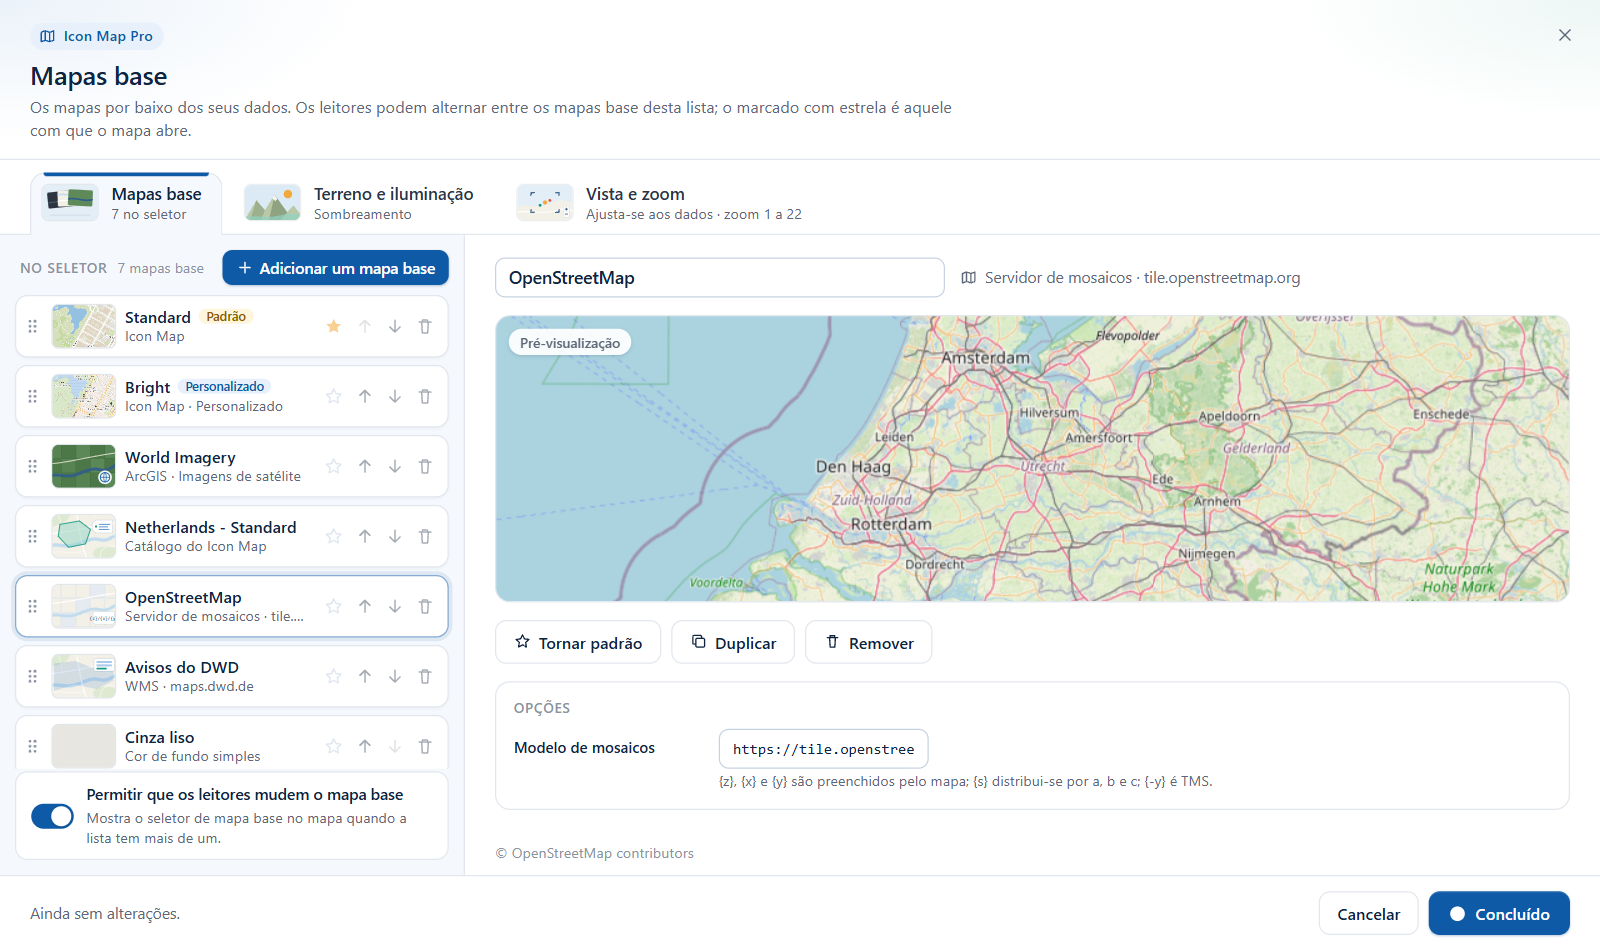Screen dimensions: 1600x950
Task: Open Terreno e iluminação tab
Action: point(359,203)
